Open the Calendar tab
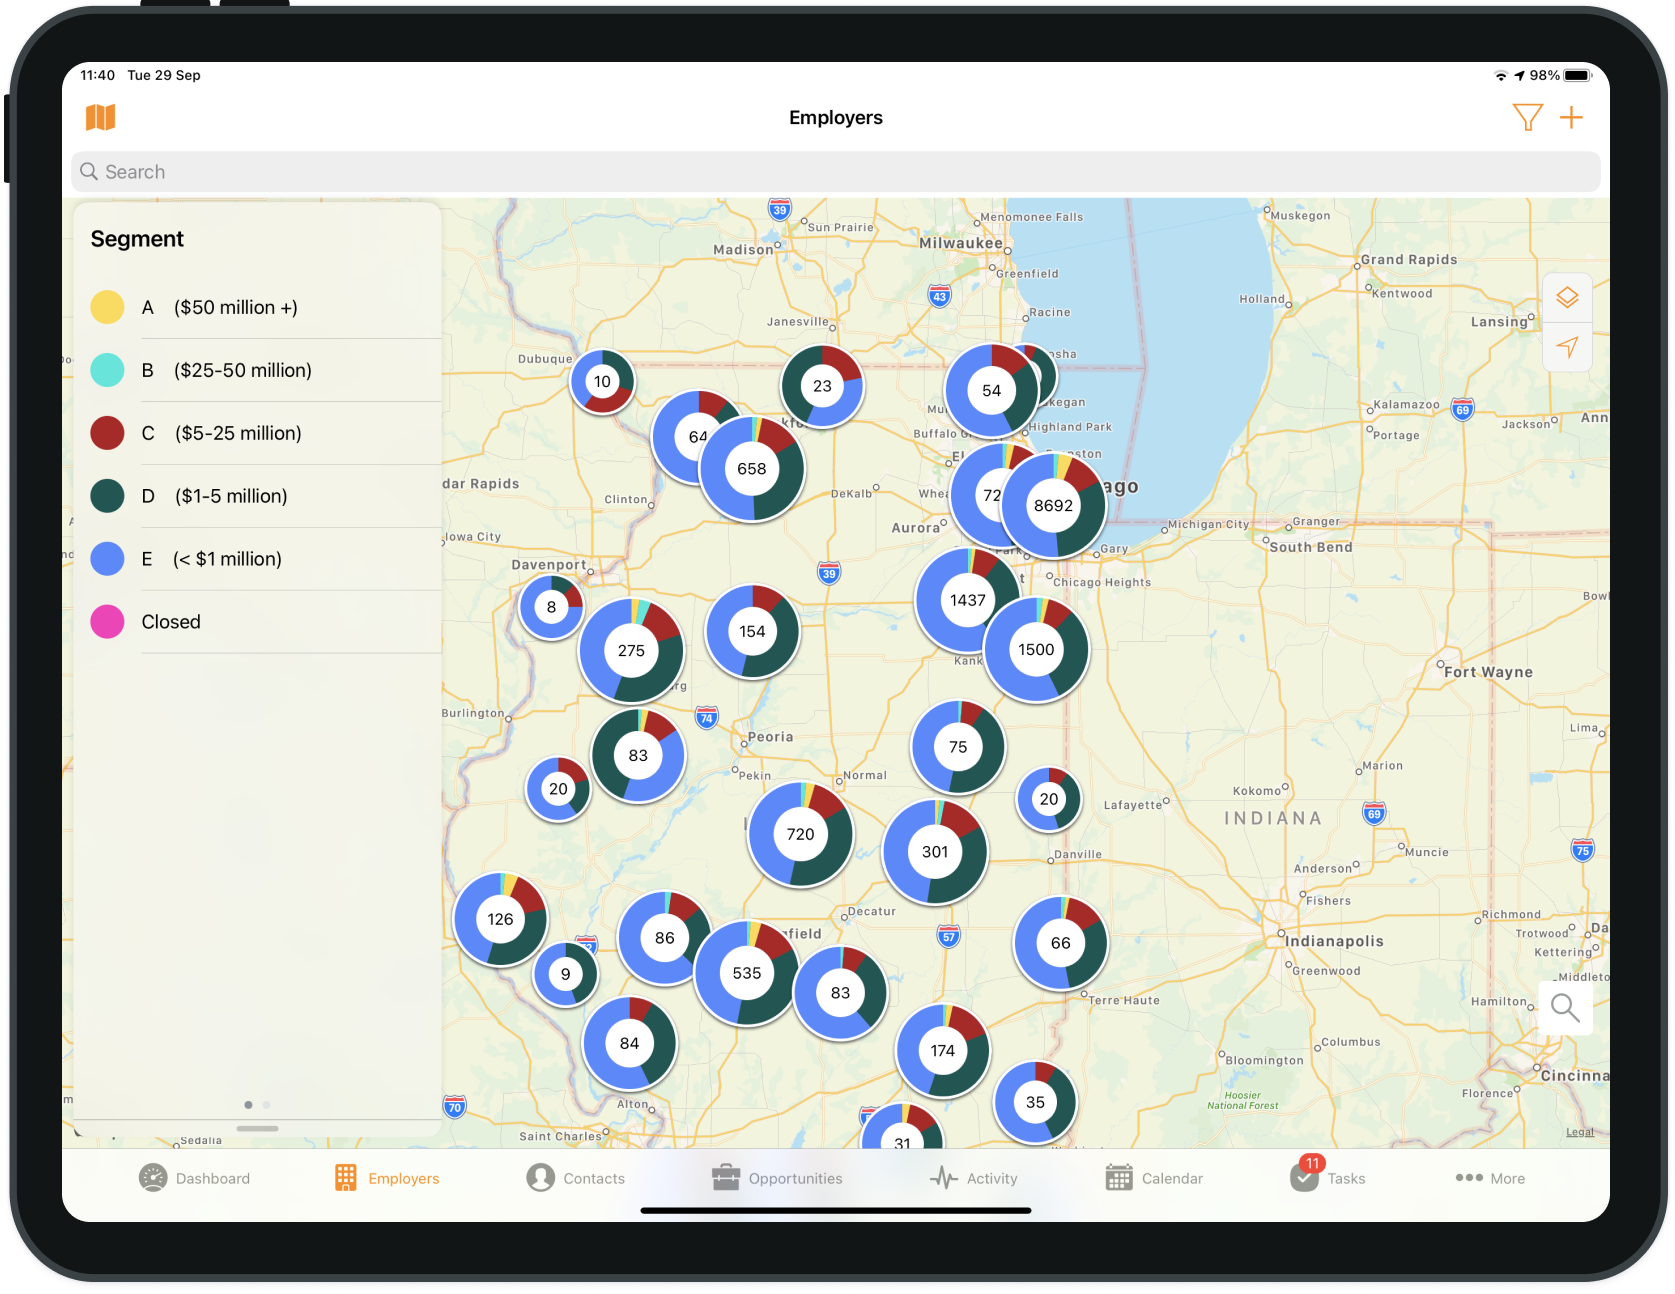The height and width of the screenshot is (1294, 1675). [1154, 1178]
